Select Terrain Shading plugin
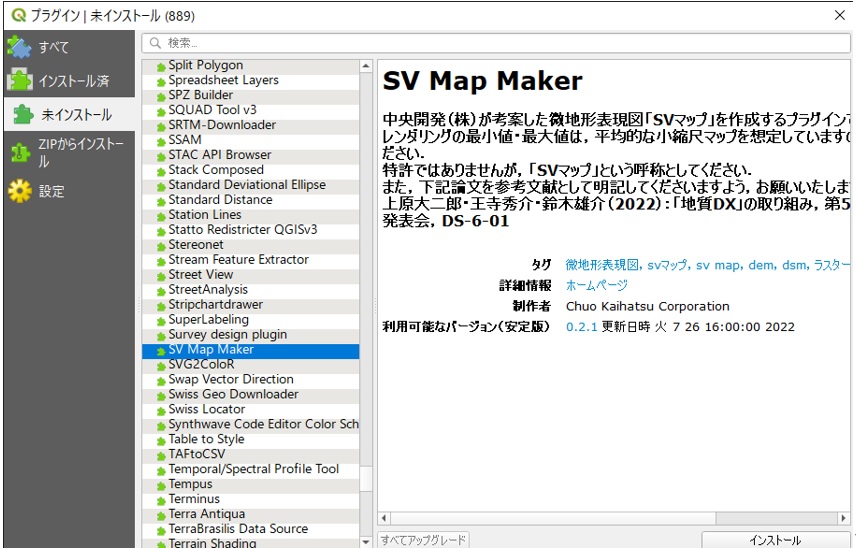Viewport: 856px width, 548px height. click(x=251, y=543)
